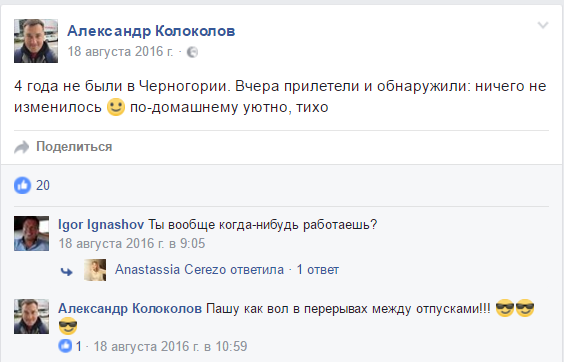Click the Поделиться share link
Image resolution: width=564 pixels, height=362 pixels.
(x=74, y=146)
